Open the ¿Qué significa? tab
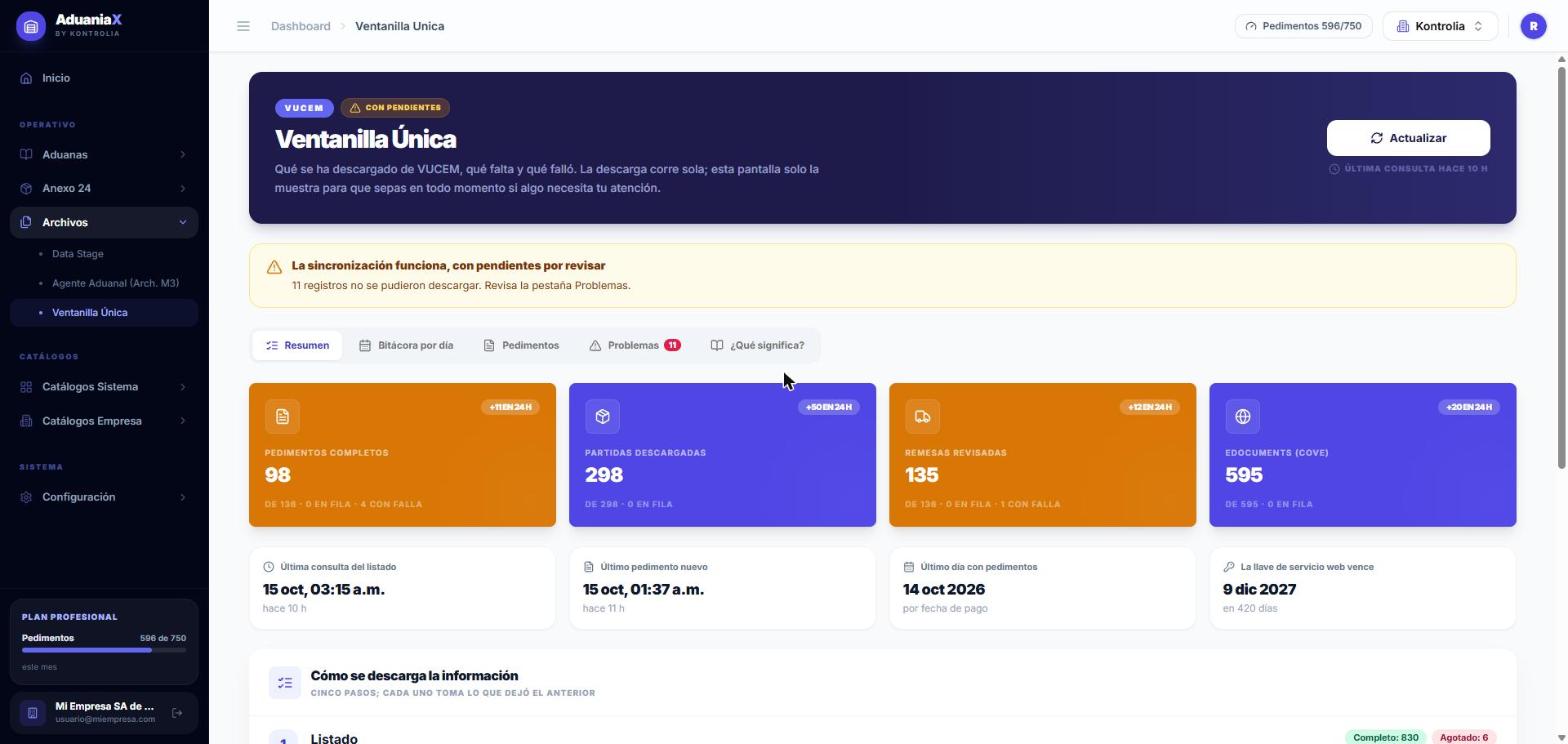The height and width of the screenshot is (744, 1568). click(757, 345)
